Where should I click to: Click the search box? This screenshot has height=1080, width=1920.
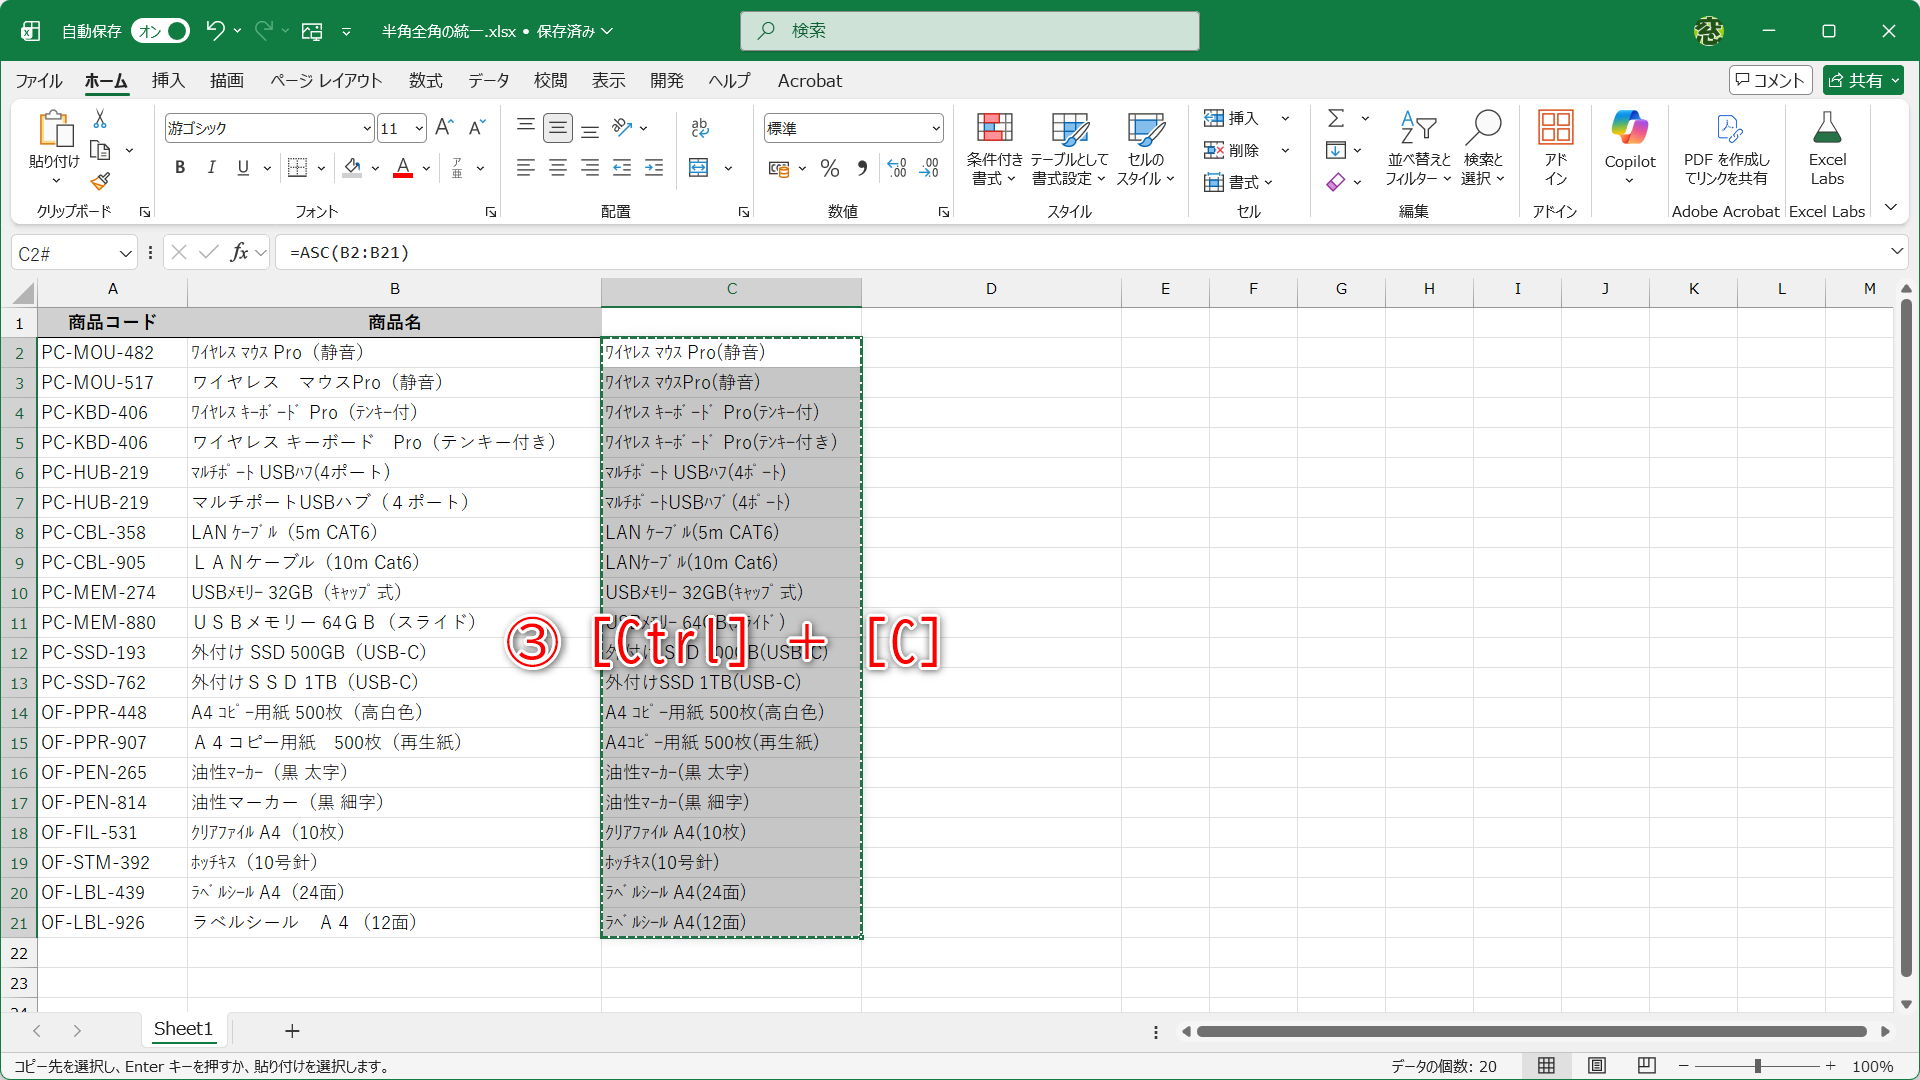pyautogui.click(x=970, y=31)
